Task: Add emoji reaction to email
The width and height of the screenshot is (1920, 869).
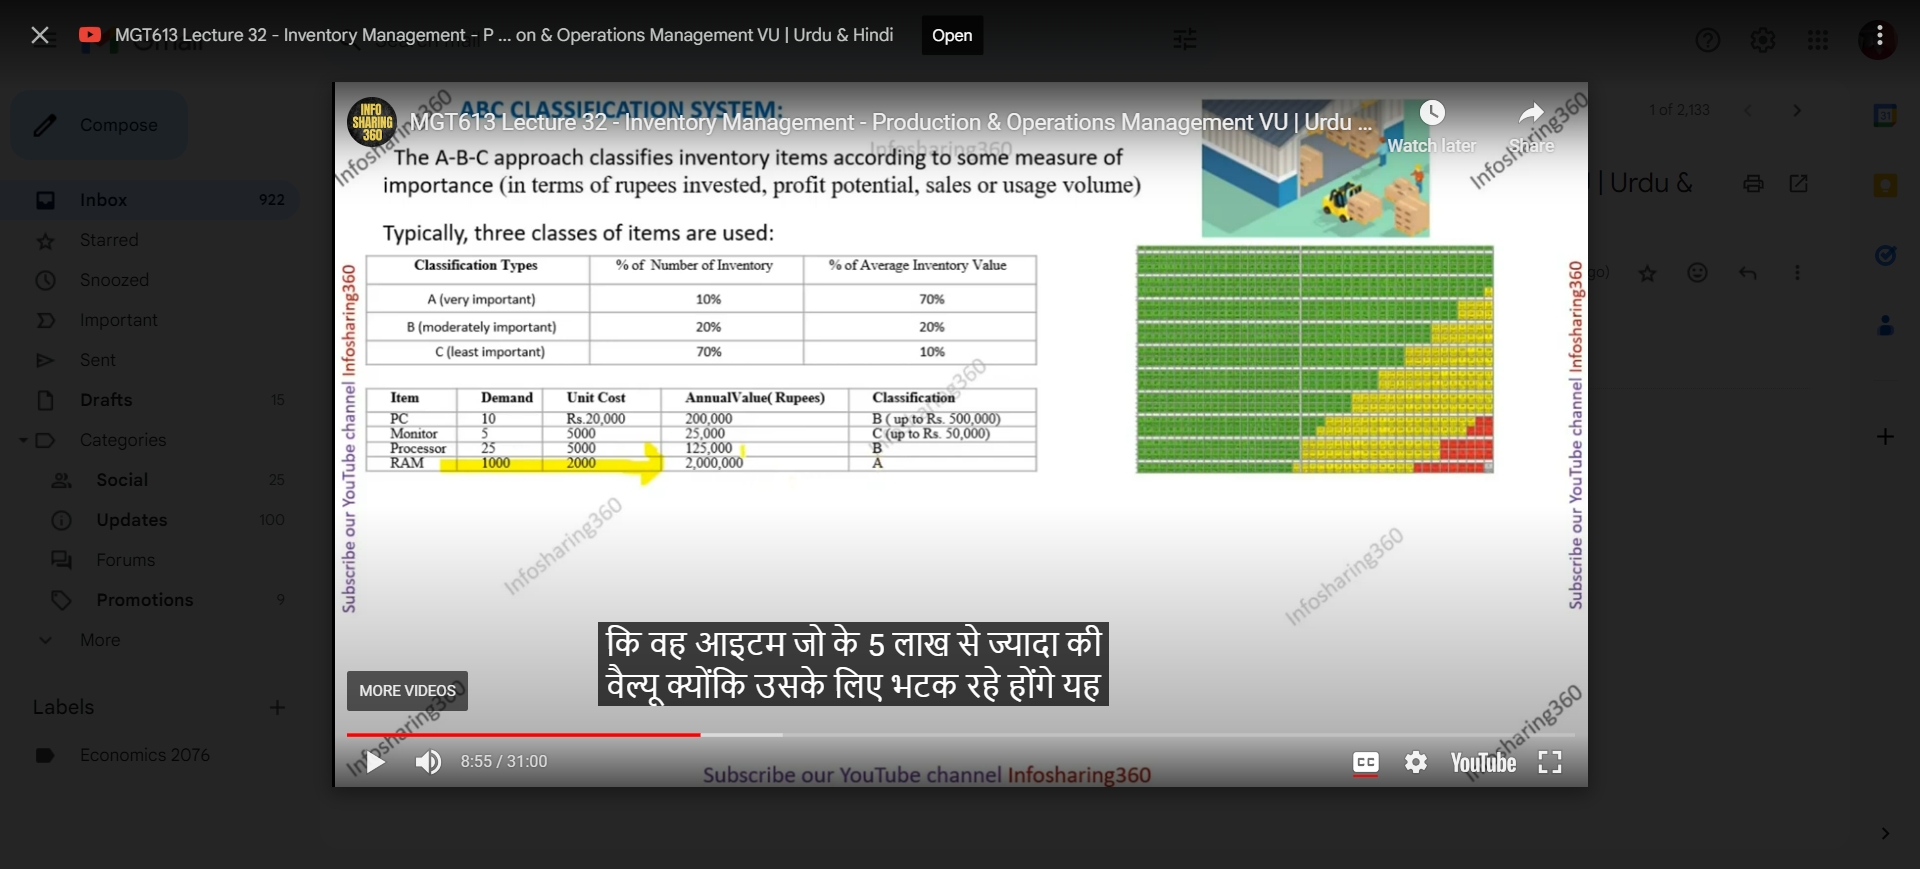Action: [x=1697, y=272]
